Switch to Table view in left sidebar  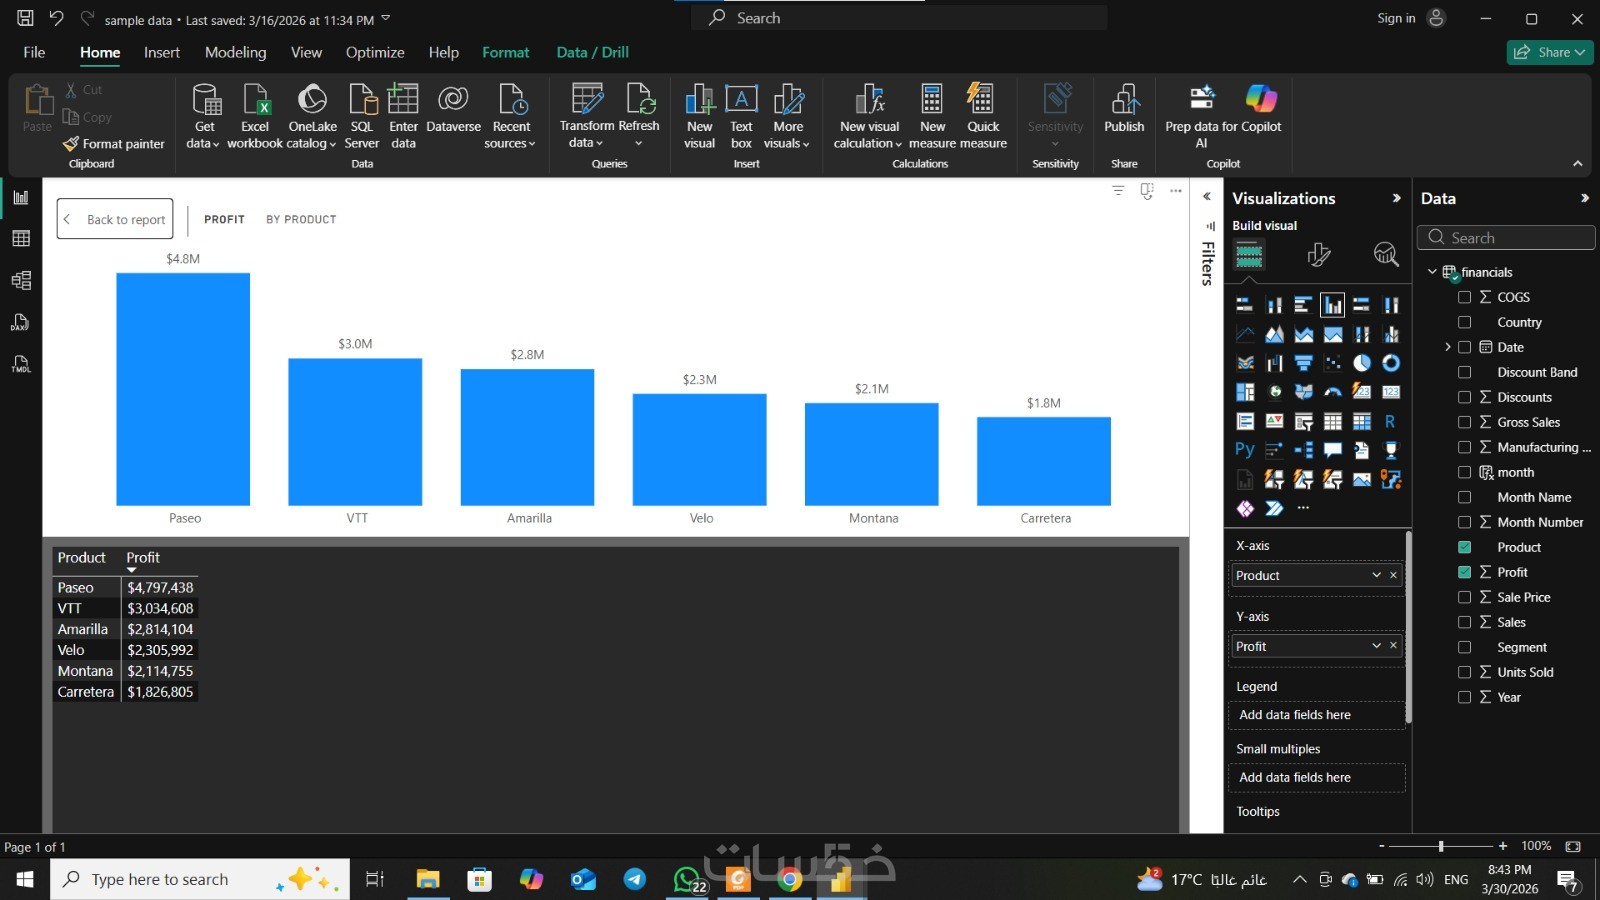coord(21,238)
